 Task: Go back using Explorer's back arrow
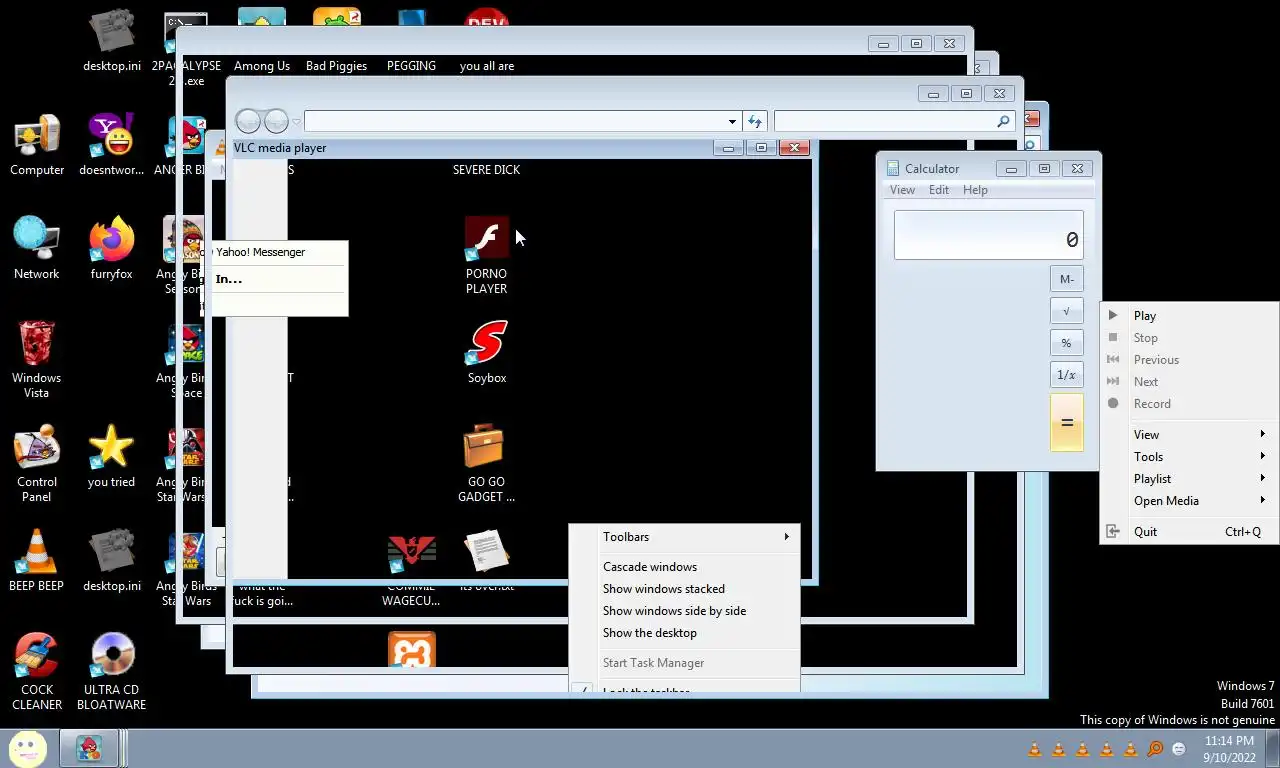[x=248, y=121]
